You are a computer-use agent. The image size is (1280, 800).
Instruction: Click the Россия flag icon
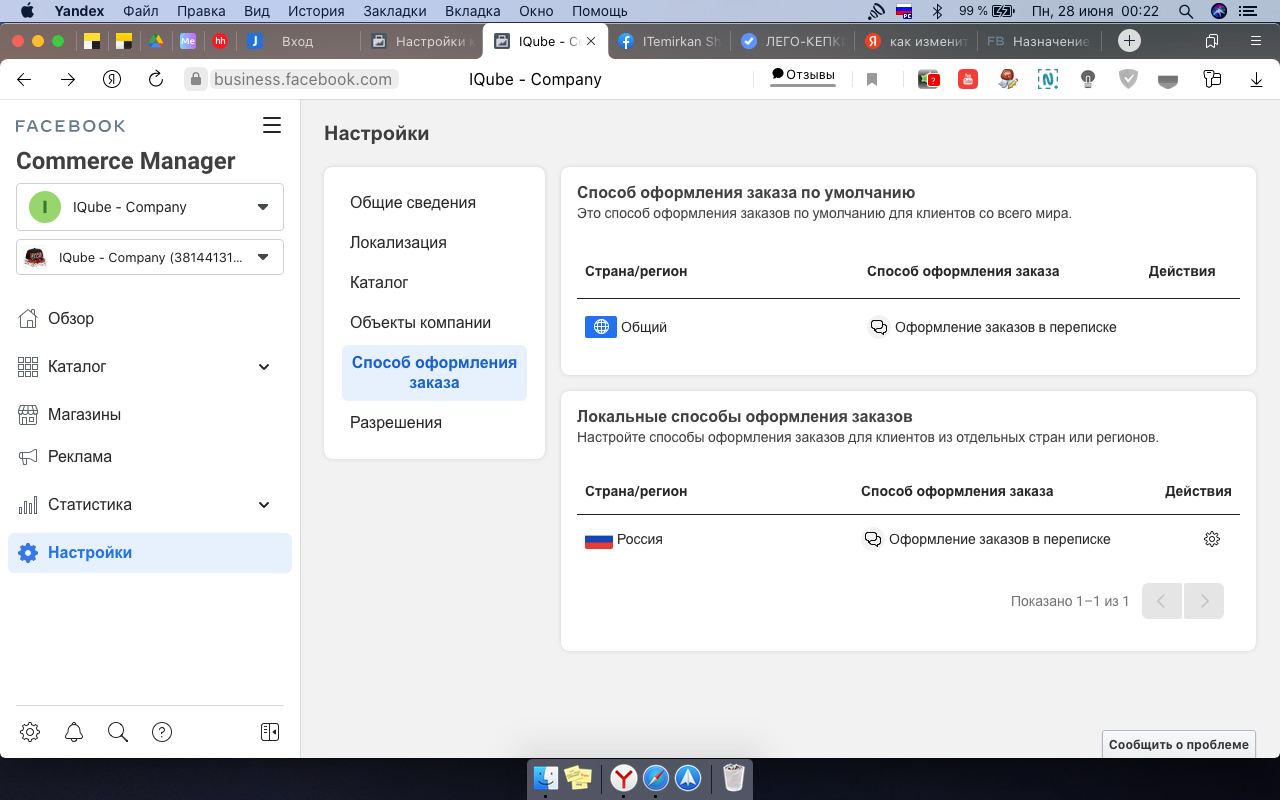click(599, 540)
